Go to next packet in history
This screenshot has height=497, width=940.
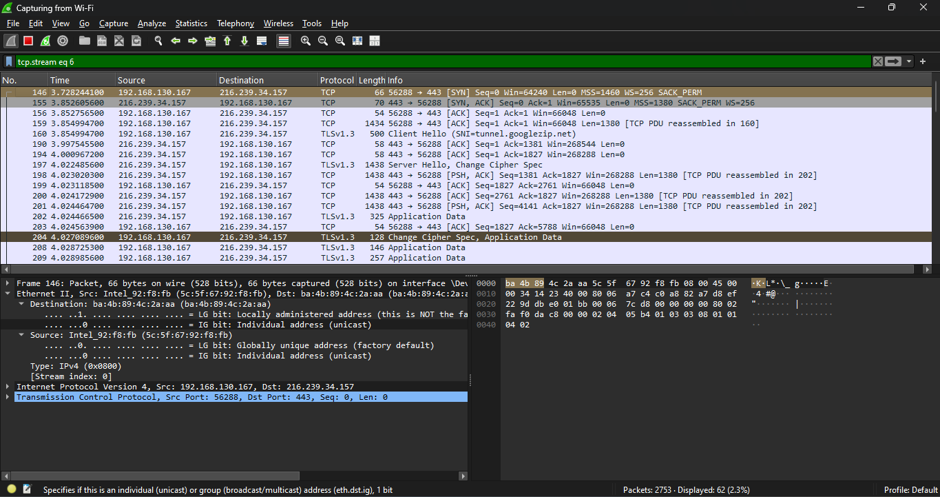coord(192,41)
